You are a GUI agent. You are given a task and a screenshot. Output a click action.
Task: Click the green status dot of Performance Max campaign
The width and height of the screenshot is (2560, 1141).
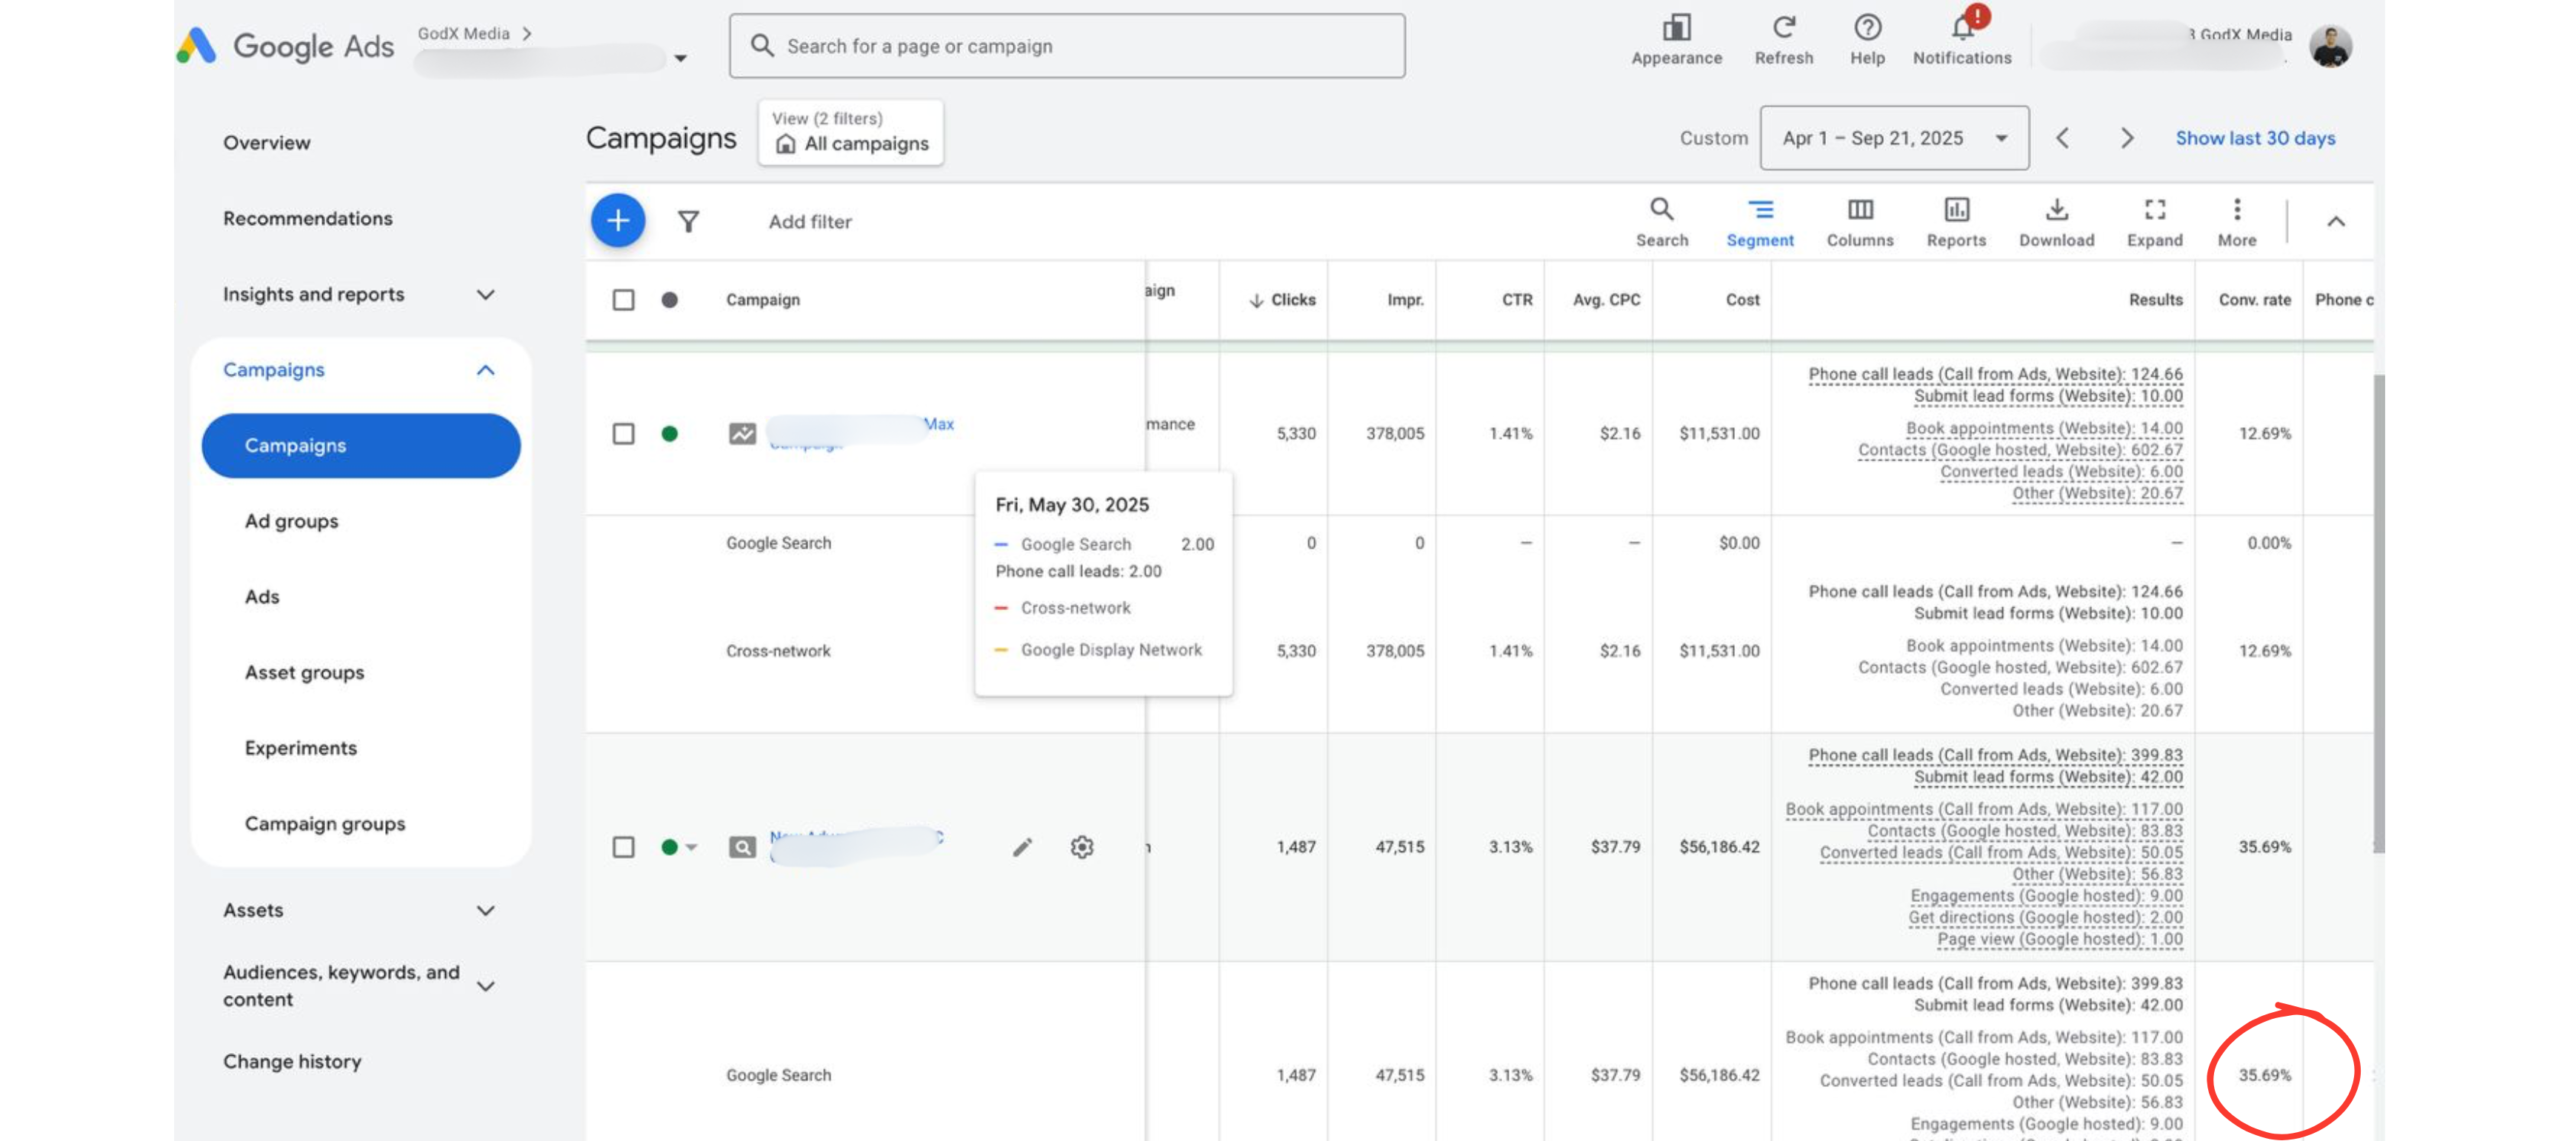click(x=669, y=433)
